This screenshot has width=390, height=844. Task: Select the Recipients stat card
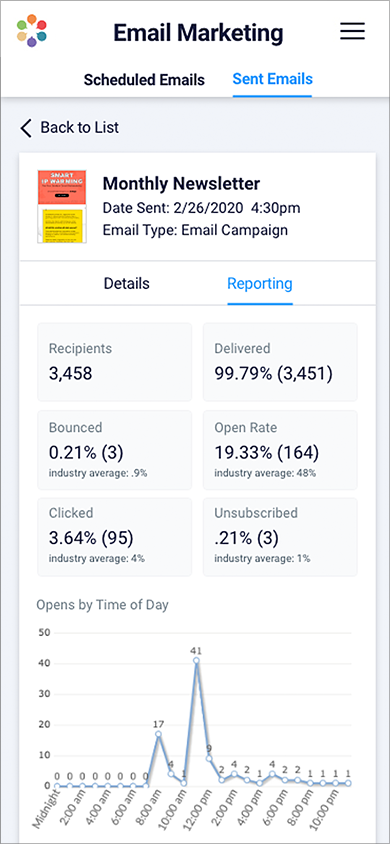(x=114, y=362)
